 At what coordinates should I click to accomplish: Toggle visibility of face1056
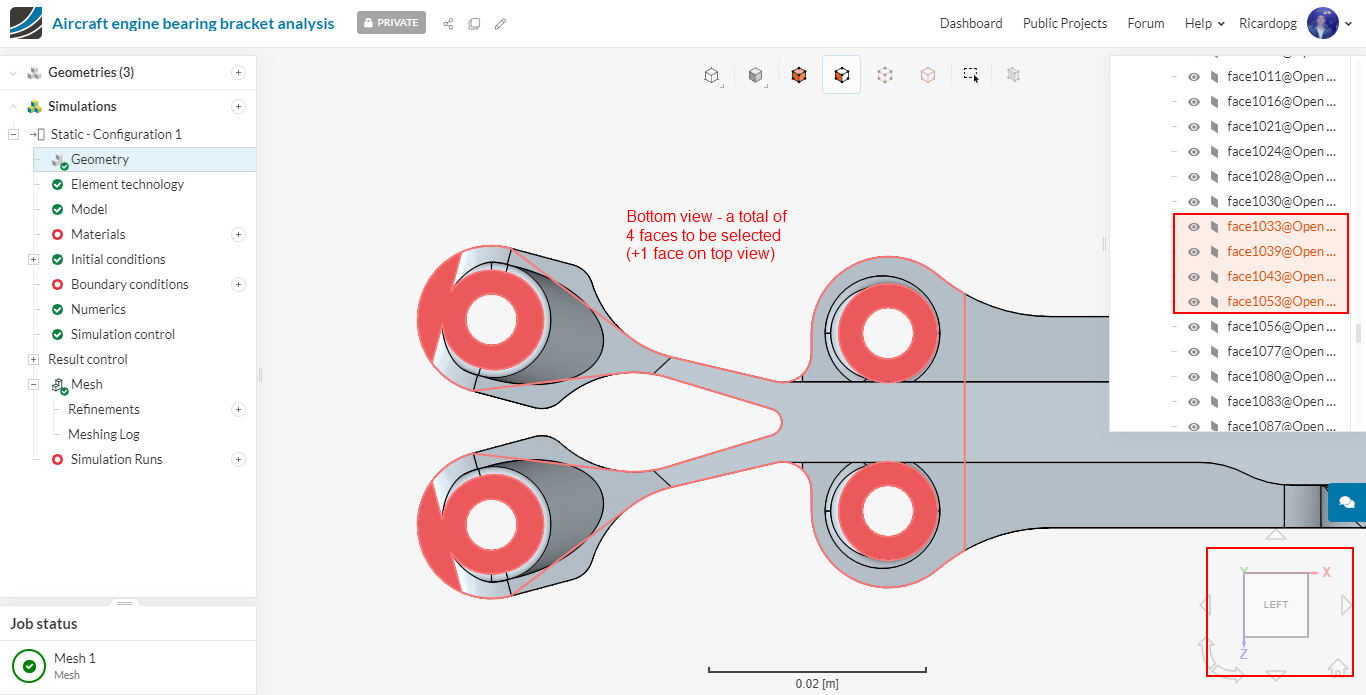point(1193,326)
